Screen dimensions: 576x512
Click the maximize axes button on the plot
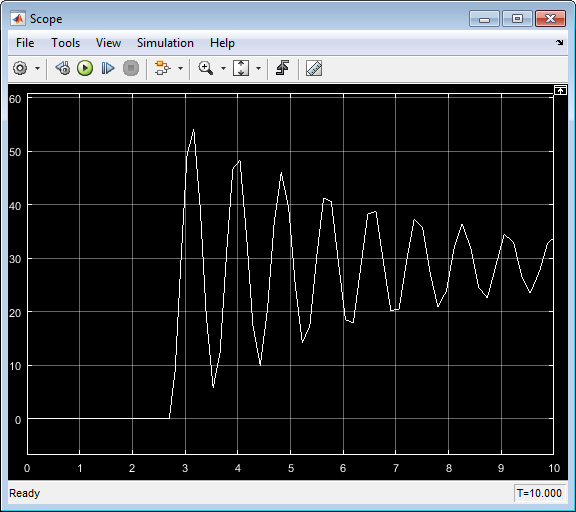560,90
